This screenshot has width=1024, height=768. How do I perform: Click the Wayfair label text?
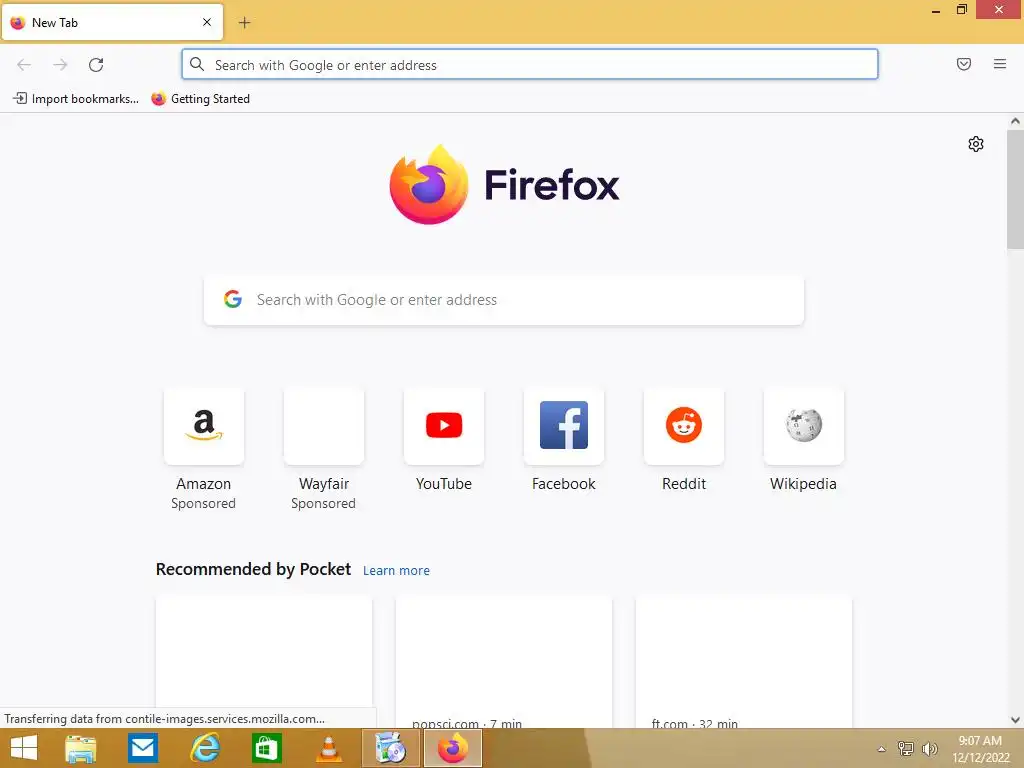pos(324,484)
